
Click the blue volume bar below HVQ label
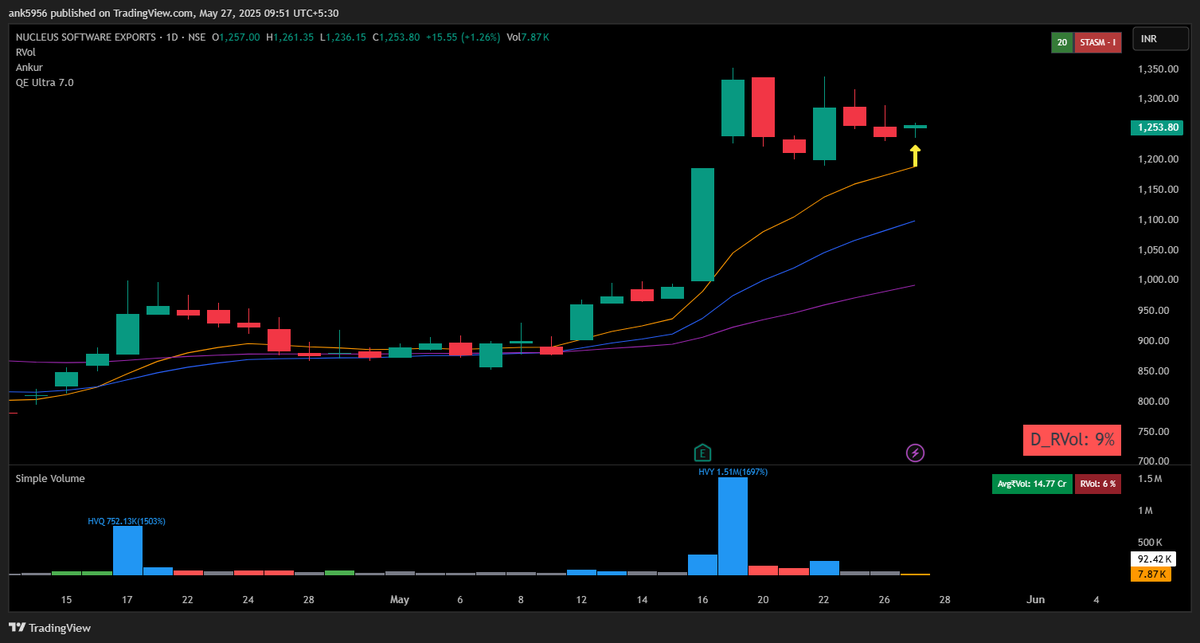(x=127, y=550)
